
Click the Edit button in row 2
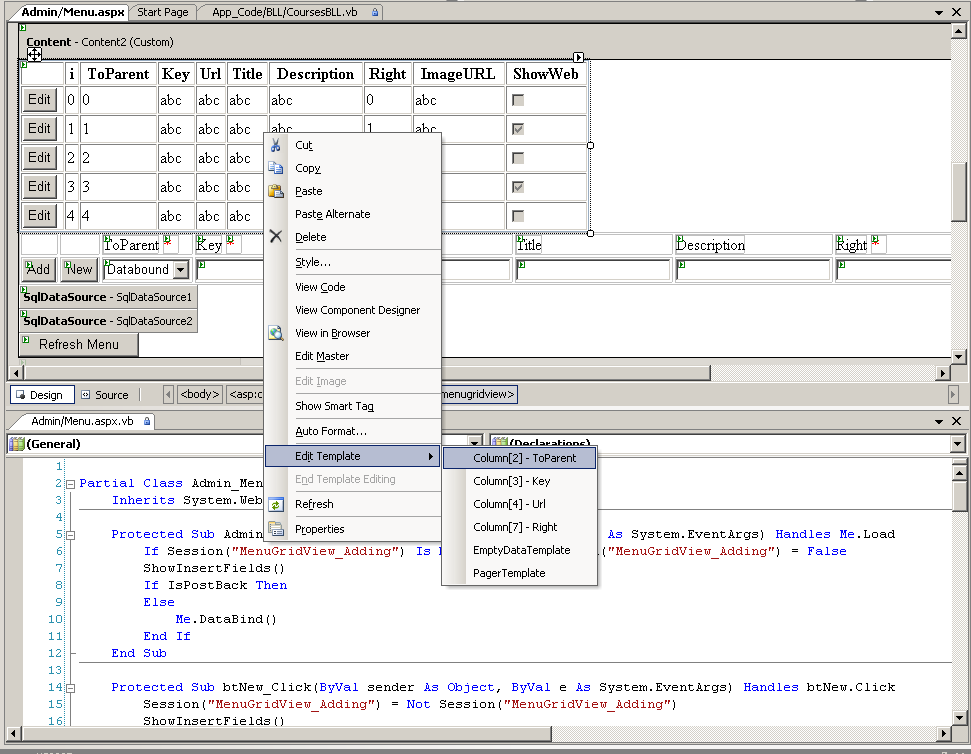[x=39, y=157]
